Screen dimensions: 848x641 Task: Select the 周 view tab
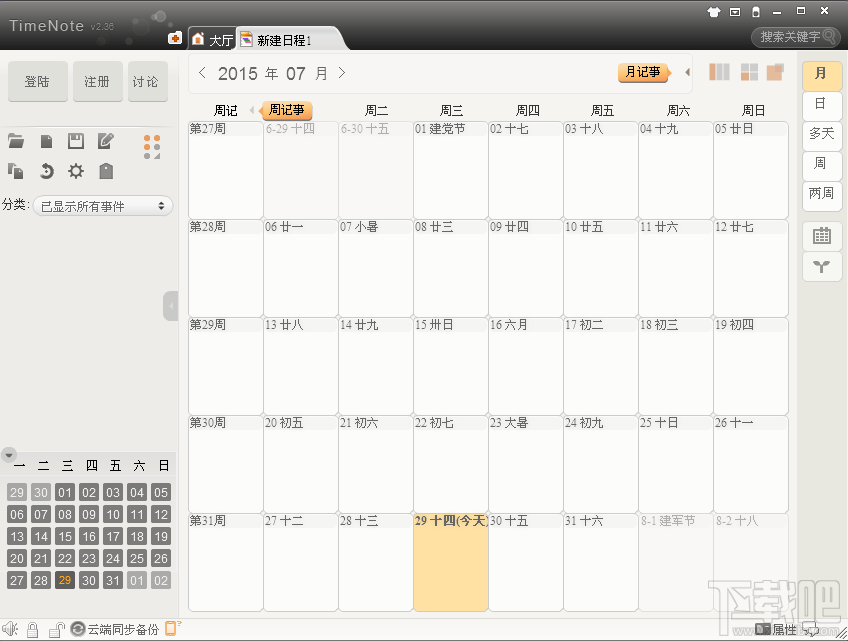(822, 164)
